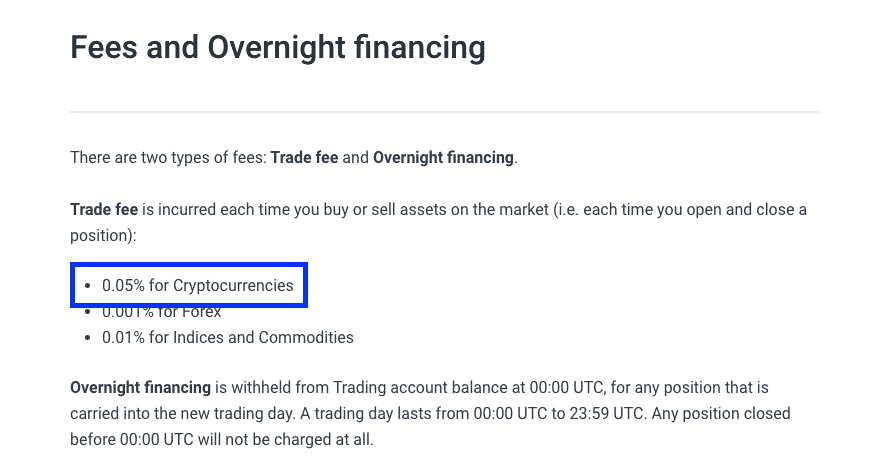Click the word "Forex" in the second bullet
This screenshot has height=469, width=869.
pos(200,312)
